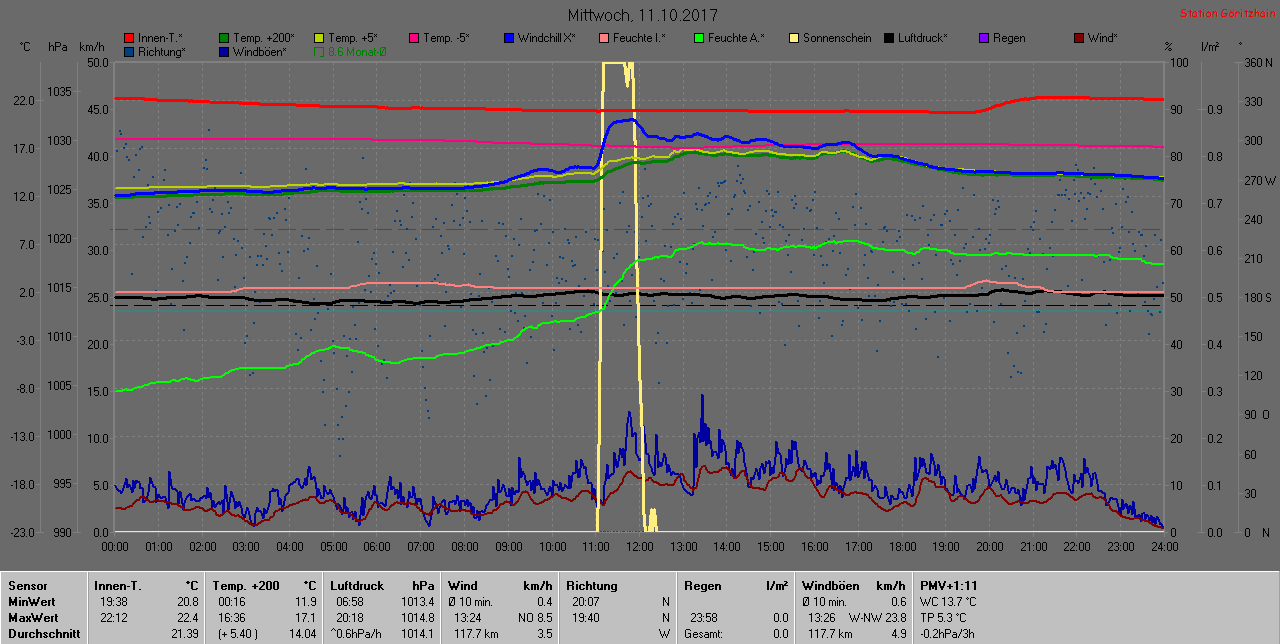Image resolution: width=1280 pixels, height=644 pixels.
Task: Click the '360 N' direction axis label
Action: (x=1258, y=63)
